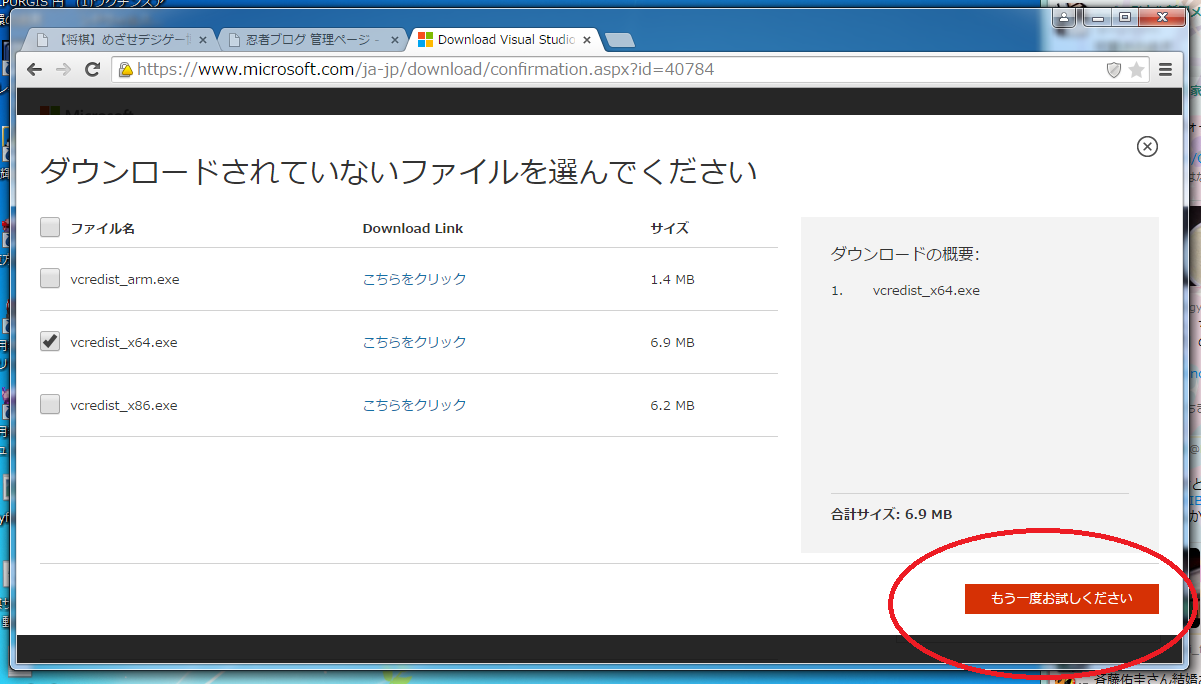The height and width of the screenshot is (684, 1201).
Task: Close the download dialog with the X circle
Action: 1147,146
